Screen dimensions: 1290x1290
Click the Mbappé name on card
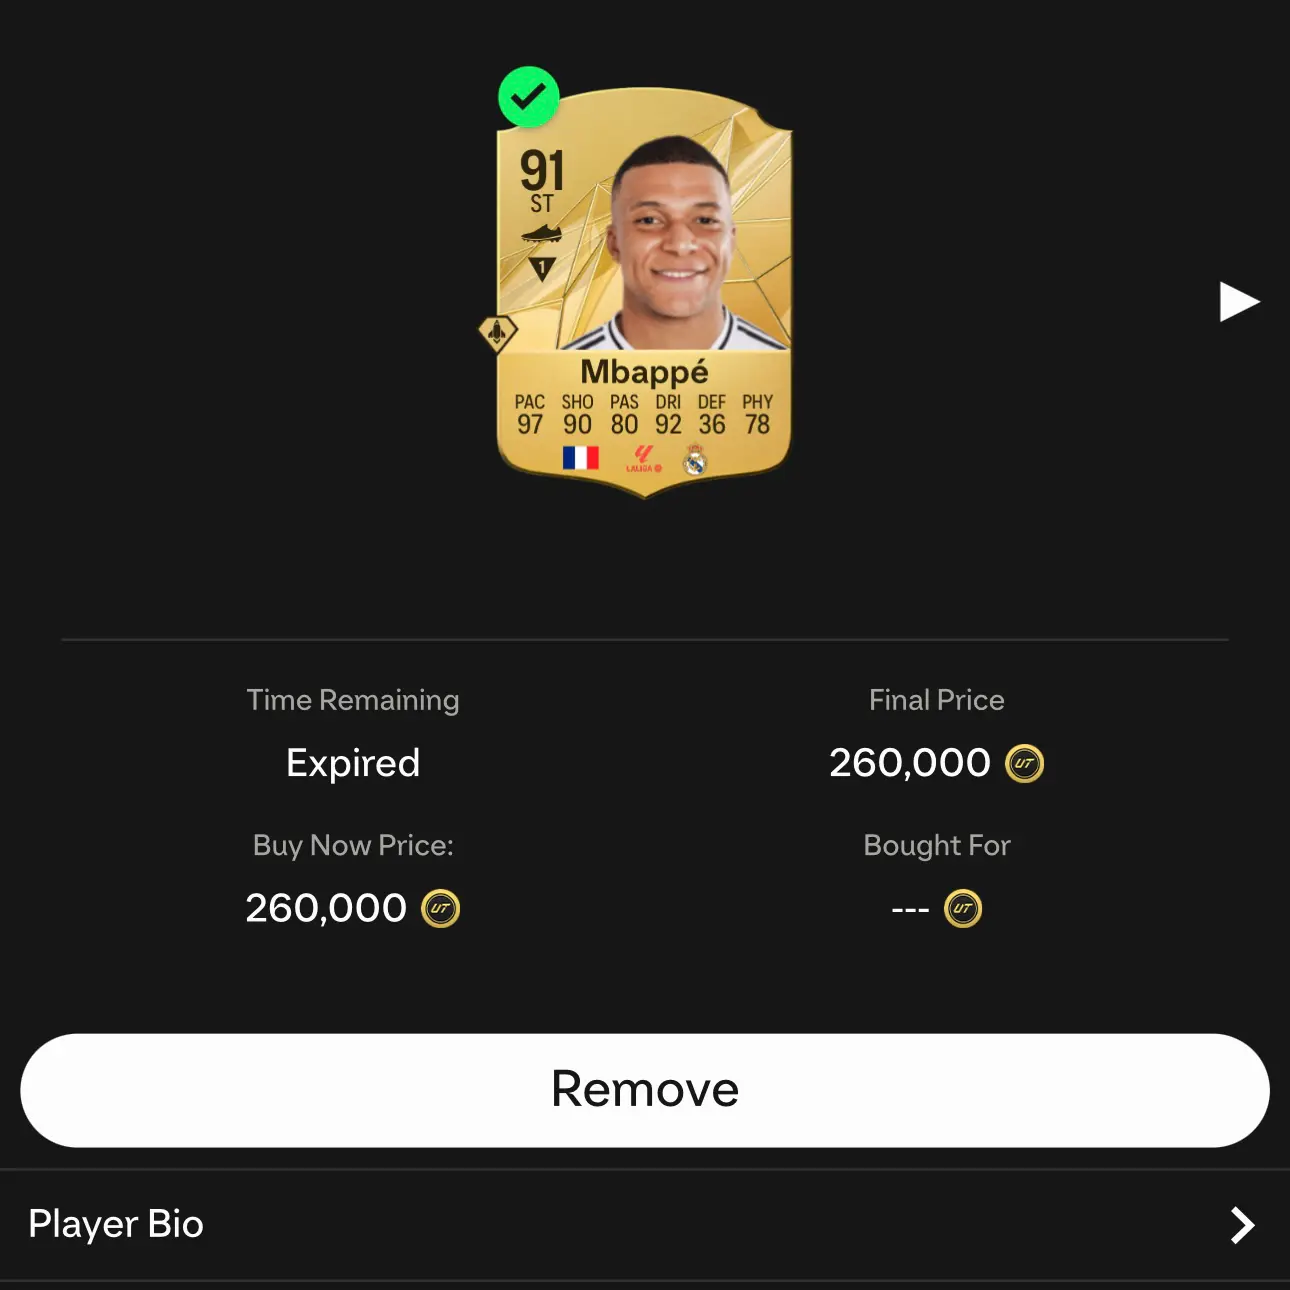644,372
